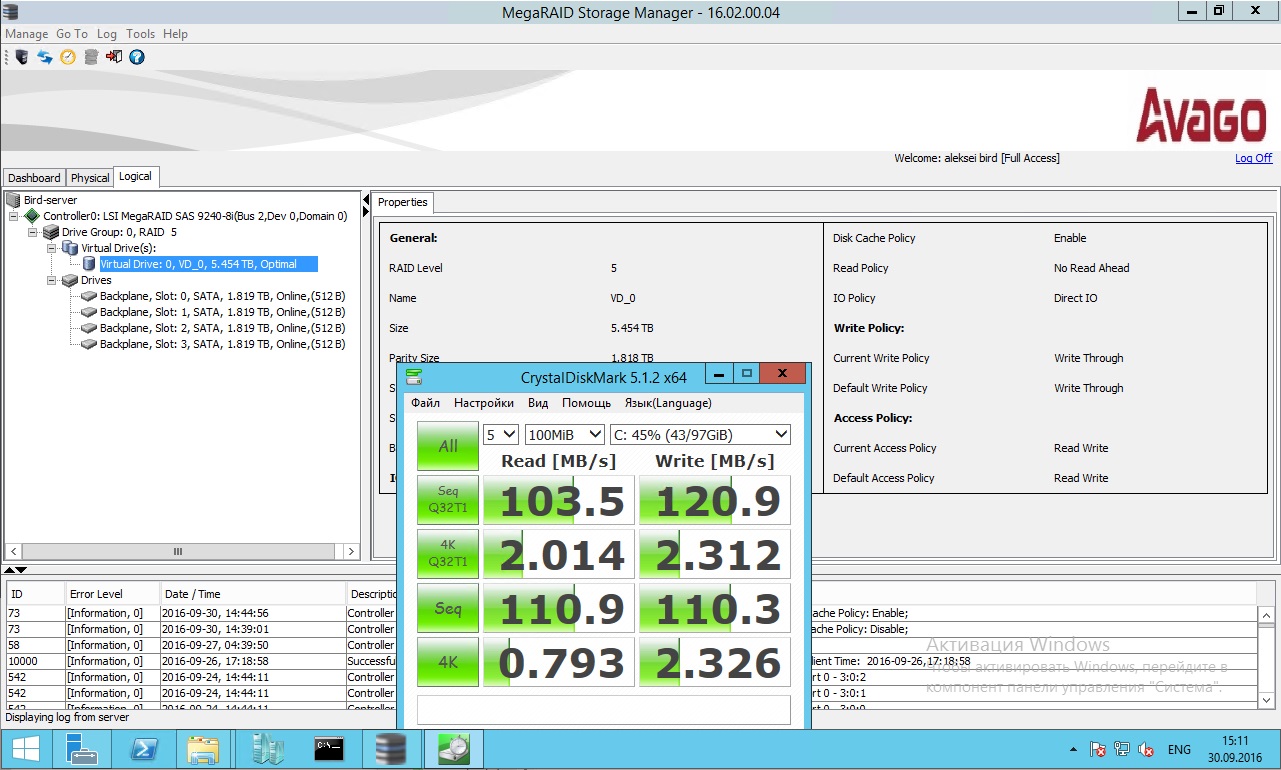
Task: Open the Файл menu in CrystalDiskMark
Action: (425, 403)
